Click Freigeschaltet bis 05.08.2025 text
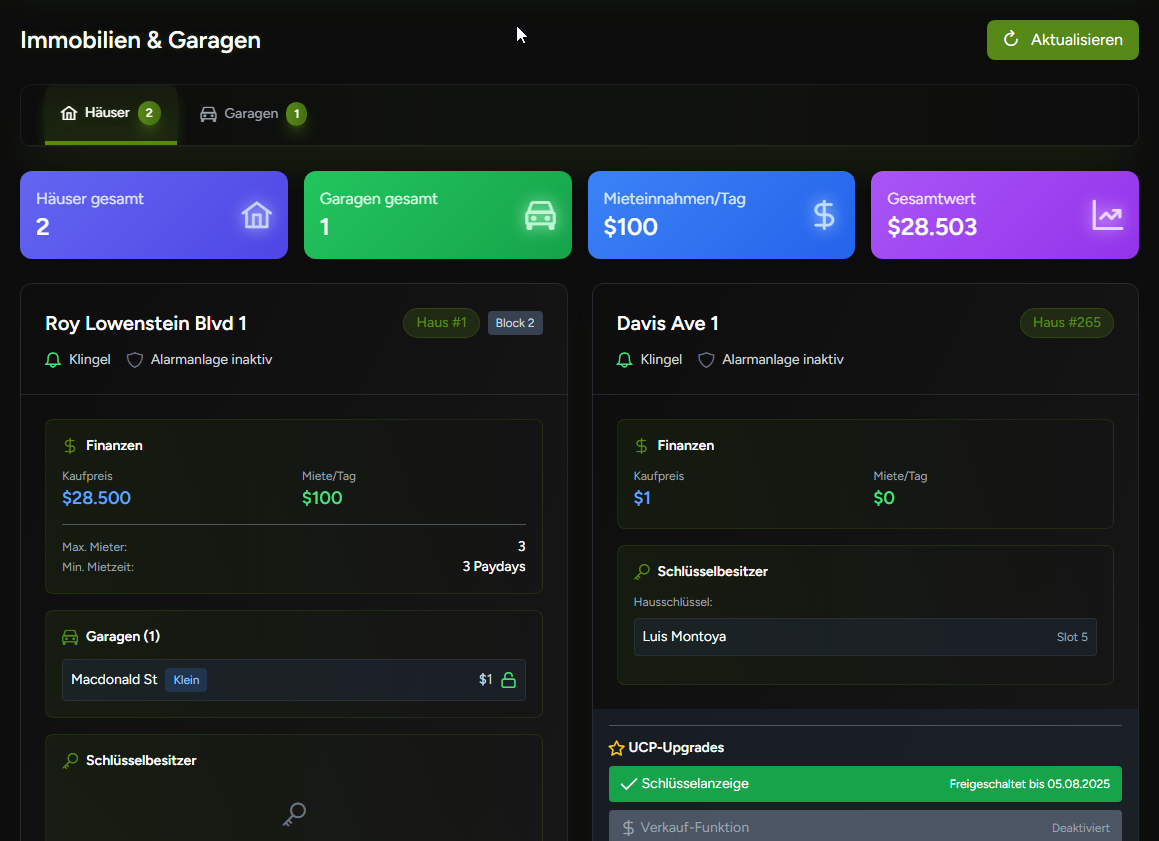Screen dimensions: 1159x841 point(1030,784)
